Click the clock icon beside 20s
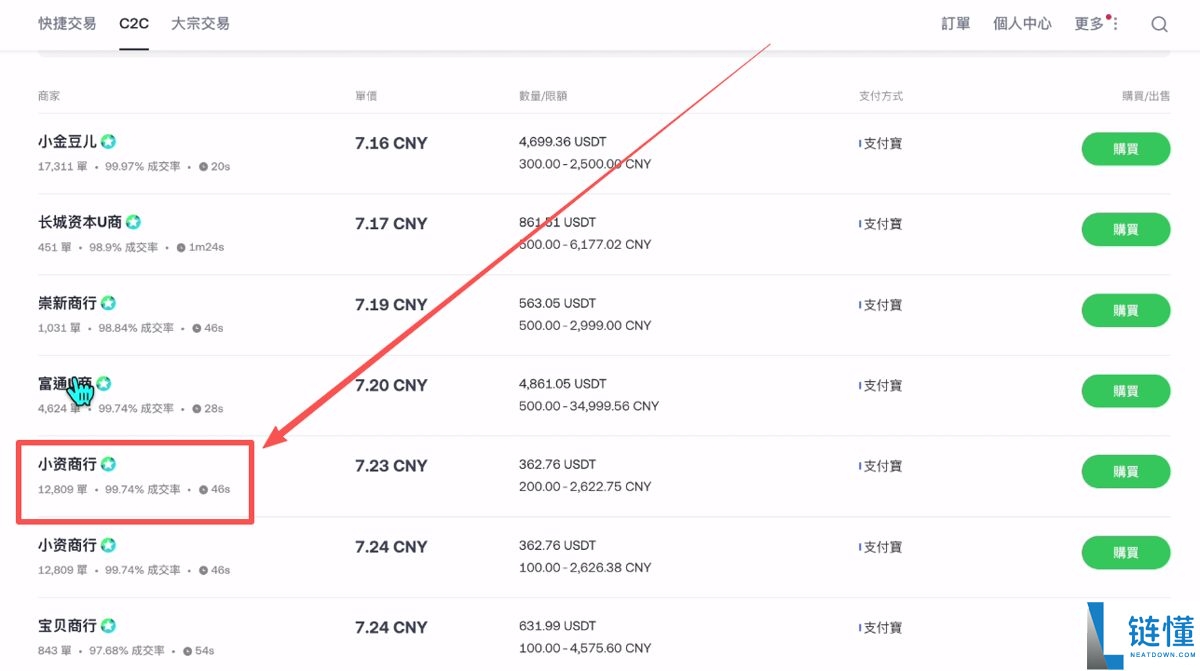 pyautogui.click(x=203, y=167)
